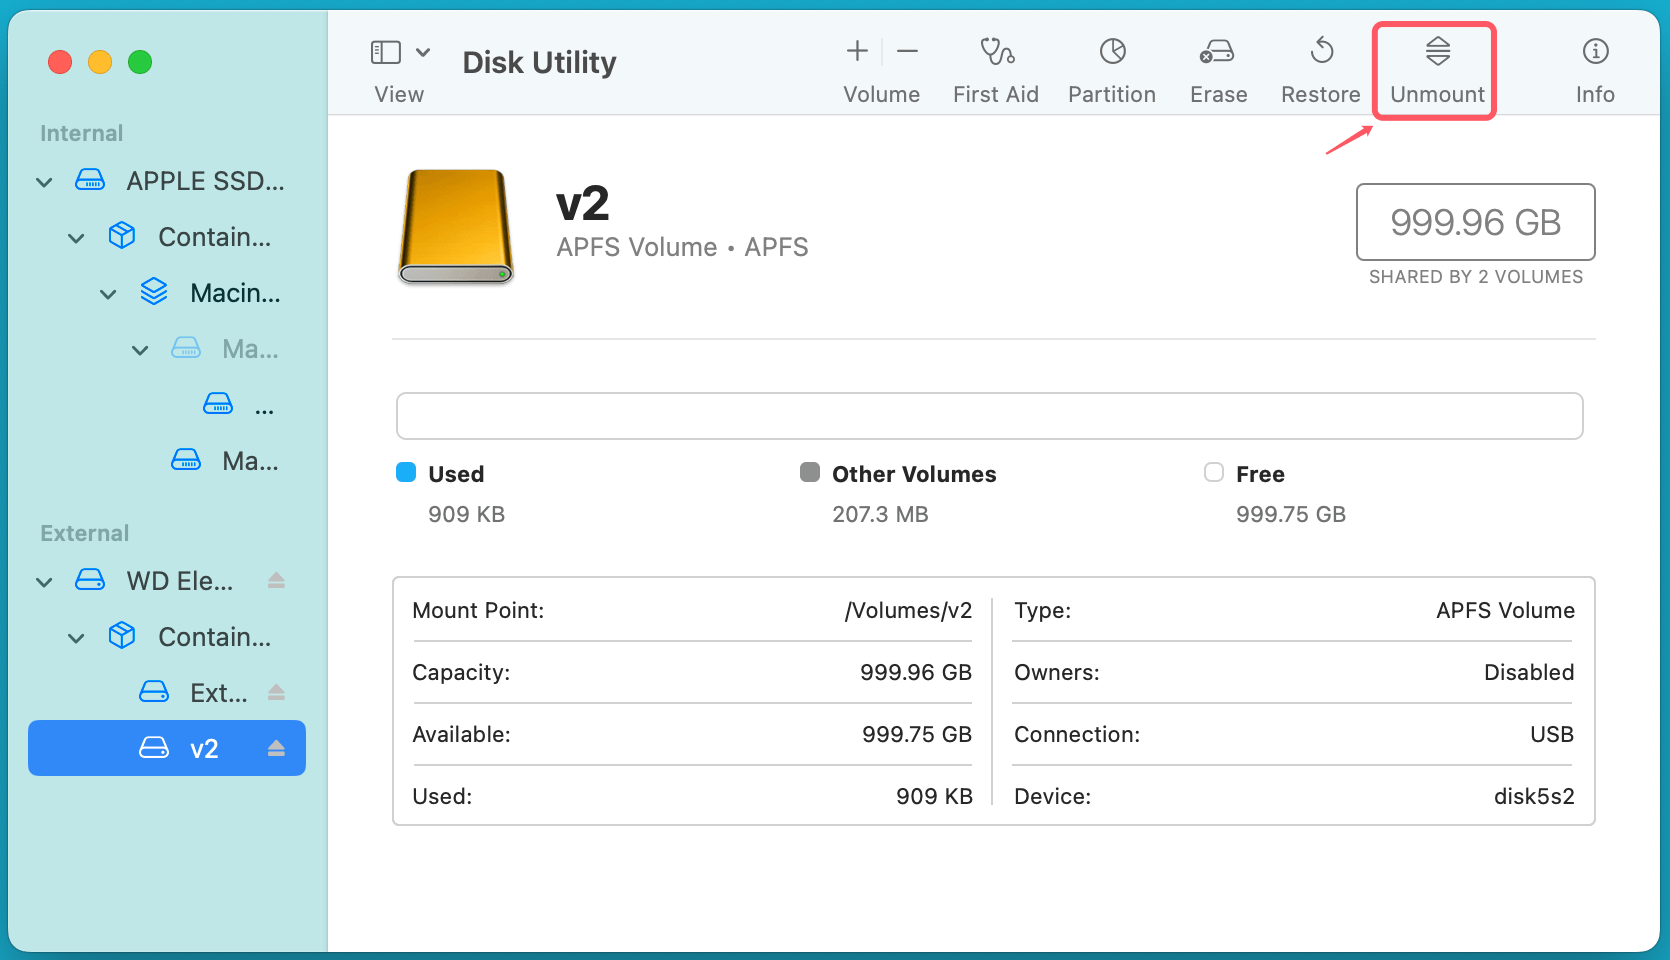Open the Partition tool
Image resolution: width=1670 pixels, height=960 pixels.
(x=1111, y=68)
